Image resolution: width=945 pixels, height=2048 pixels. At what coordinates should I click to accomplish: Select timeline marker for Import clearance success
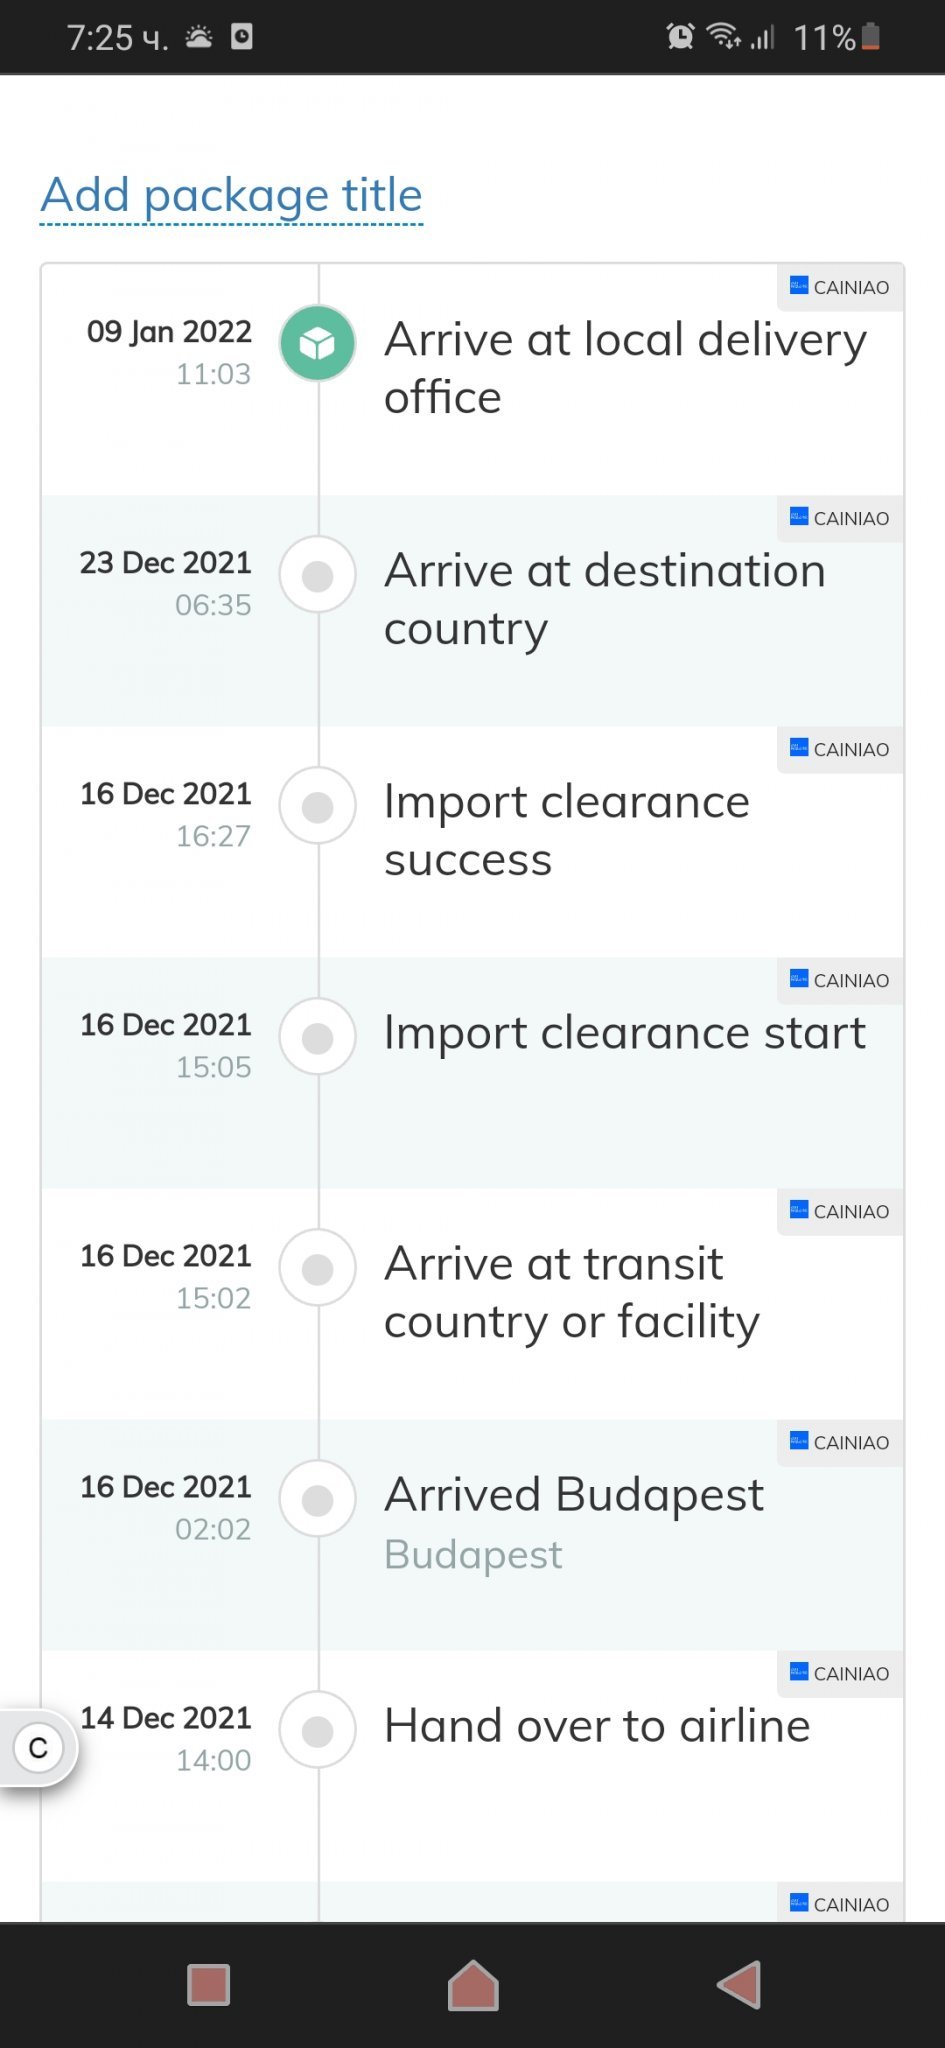click(x=317, y=807)
